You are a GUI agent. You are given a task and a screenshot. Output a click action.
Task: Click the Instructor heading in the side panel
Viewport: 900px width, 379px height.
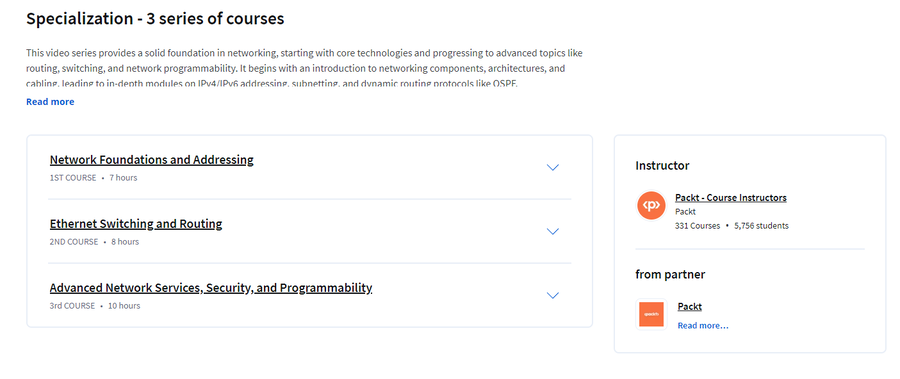pyautogui.click(x=662, y=166)
